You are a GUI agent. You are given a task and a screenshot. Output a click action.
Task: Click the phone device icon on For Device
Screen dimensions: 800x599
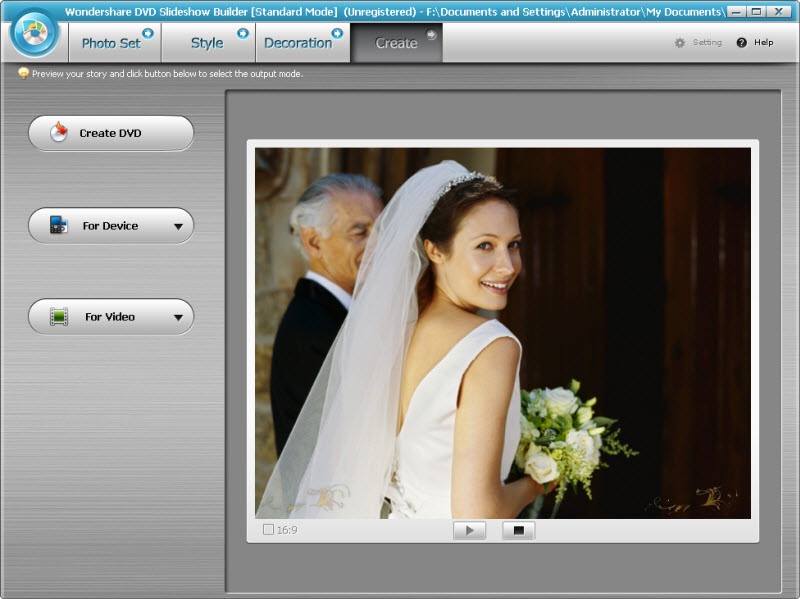pyautogui.click(x=58, y=226)
